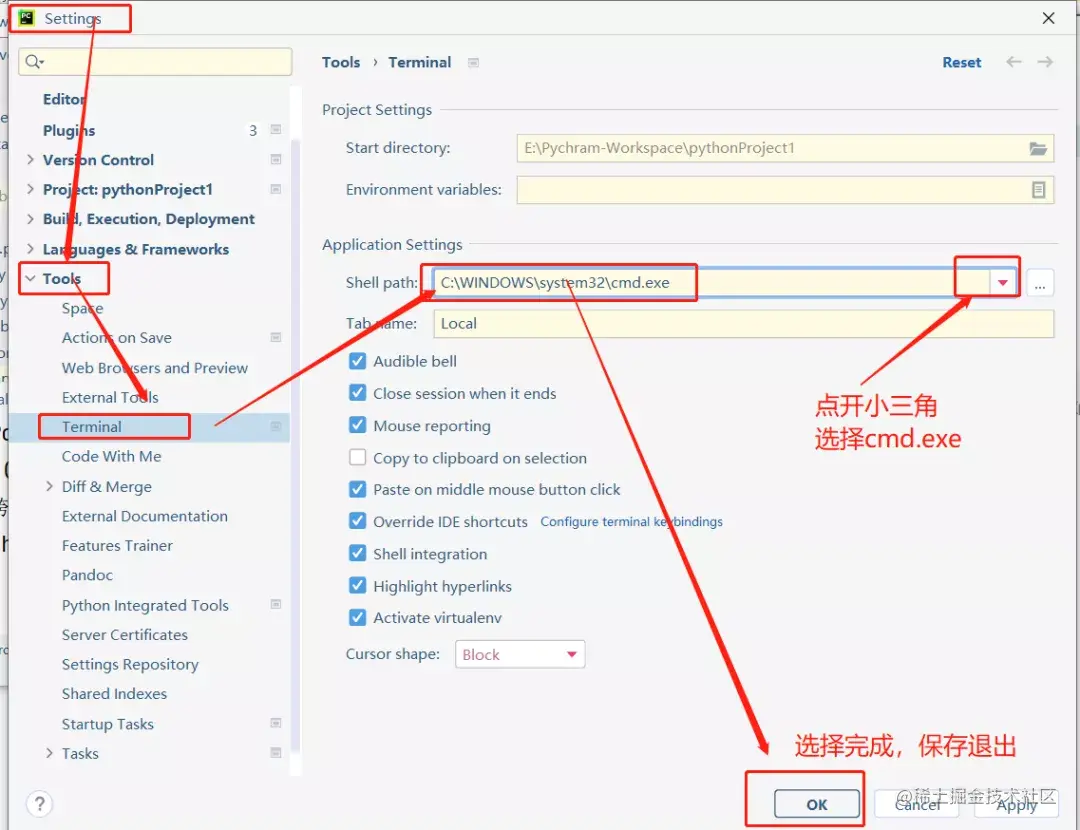Viewport: 1080px width, 830px height.
Task: Open External Documentation settings
Action: (x=145, y=516)
